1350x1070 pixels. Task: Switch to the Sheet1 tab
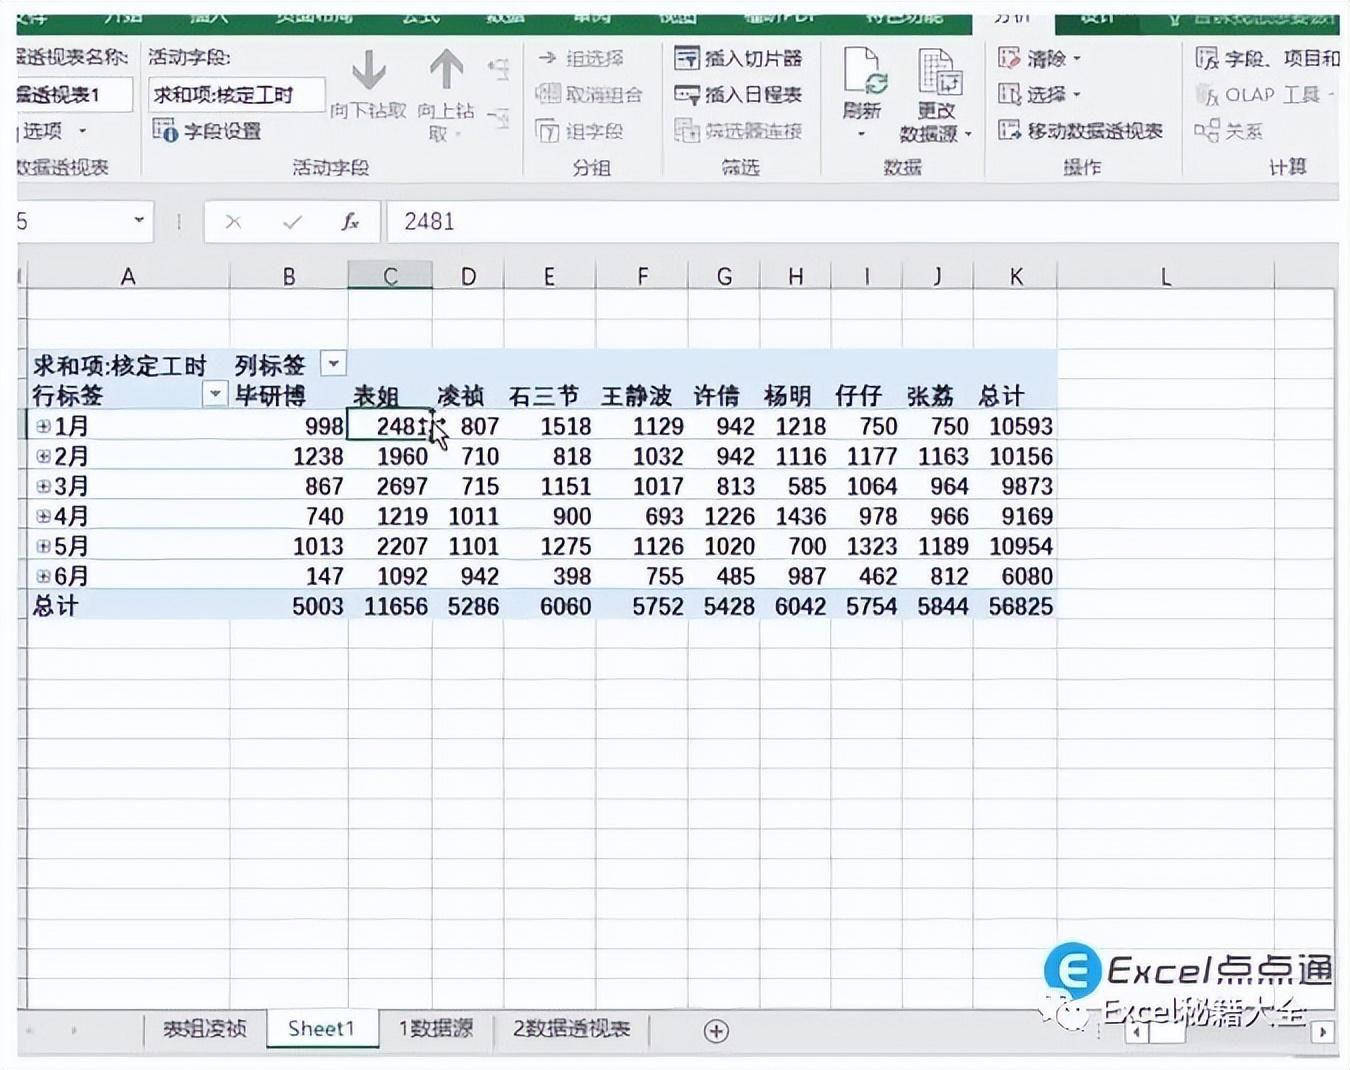321,1028
